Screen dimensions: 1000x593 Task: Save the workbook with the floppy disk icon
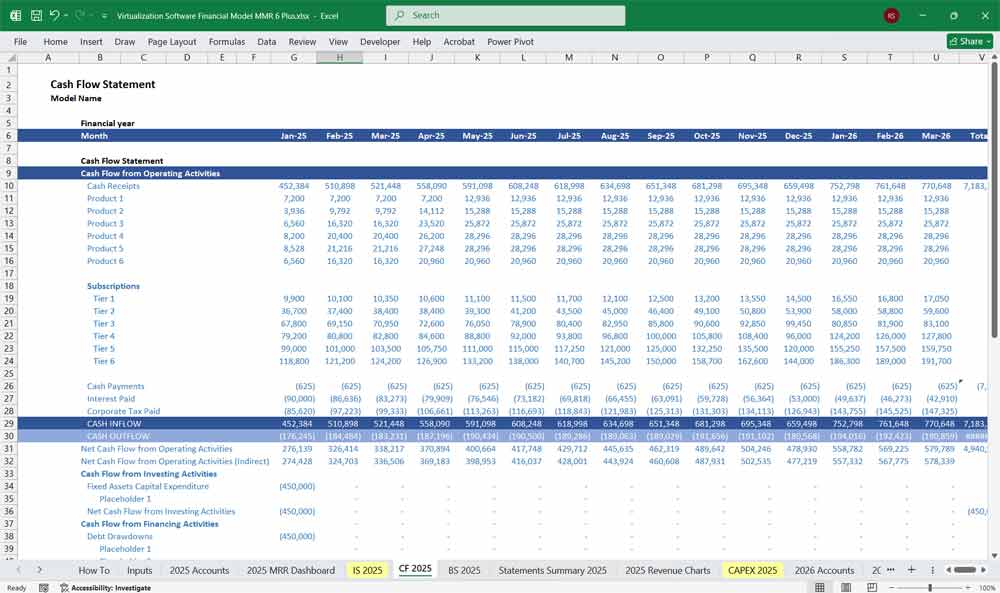coord(36,15)
